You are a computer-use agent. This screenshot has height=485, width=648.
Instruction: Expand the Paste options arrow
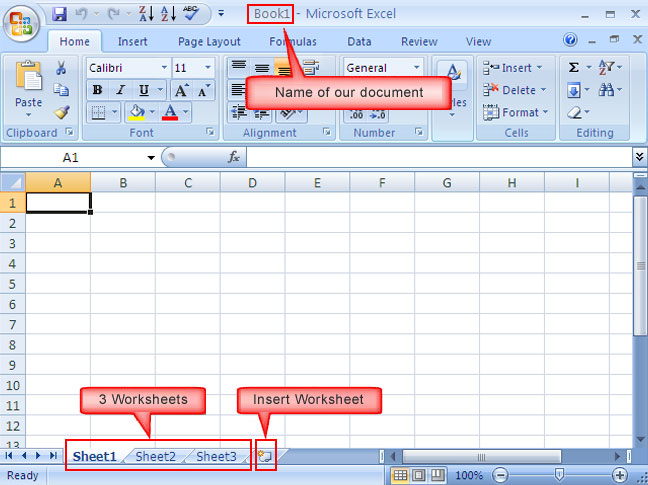tap(29, 114)
